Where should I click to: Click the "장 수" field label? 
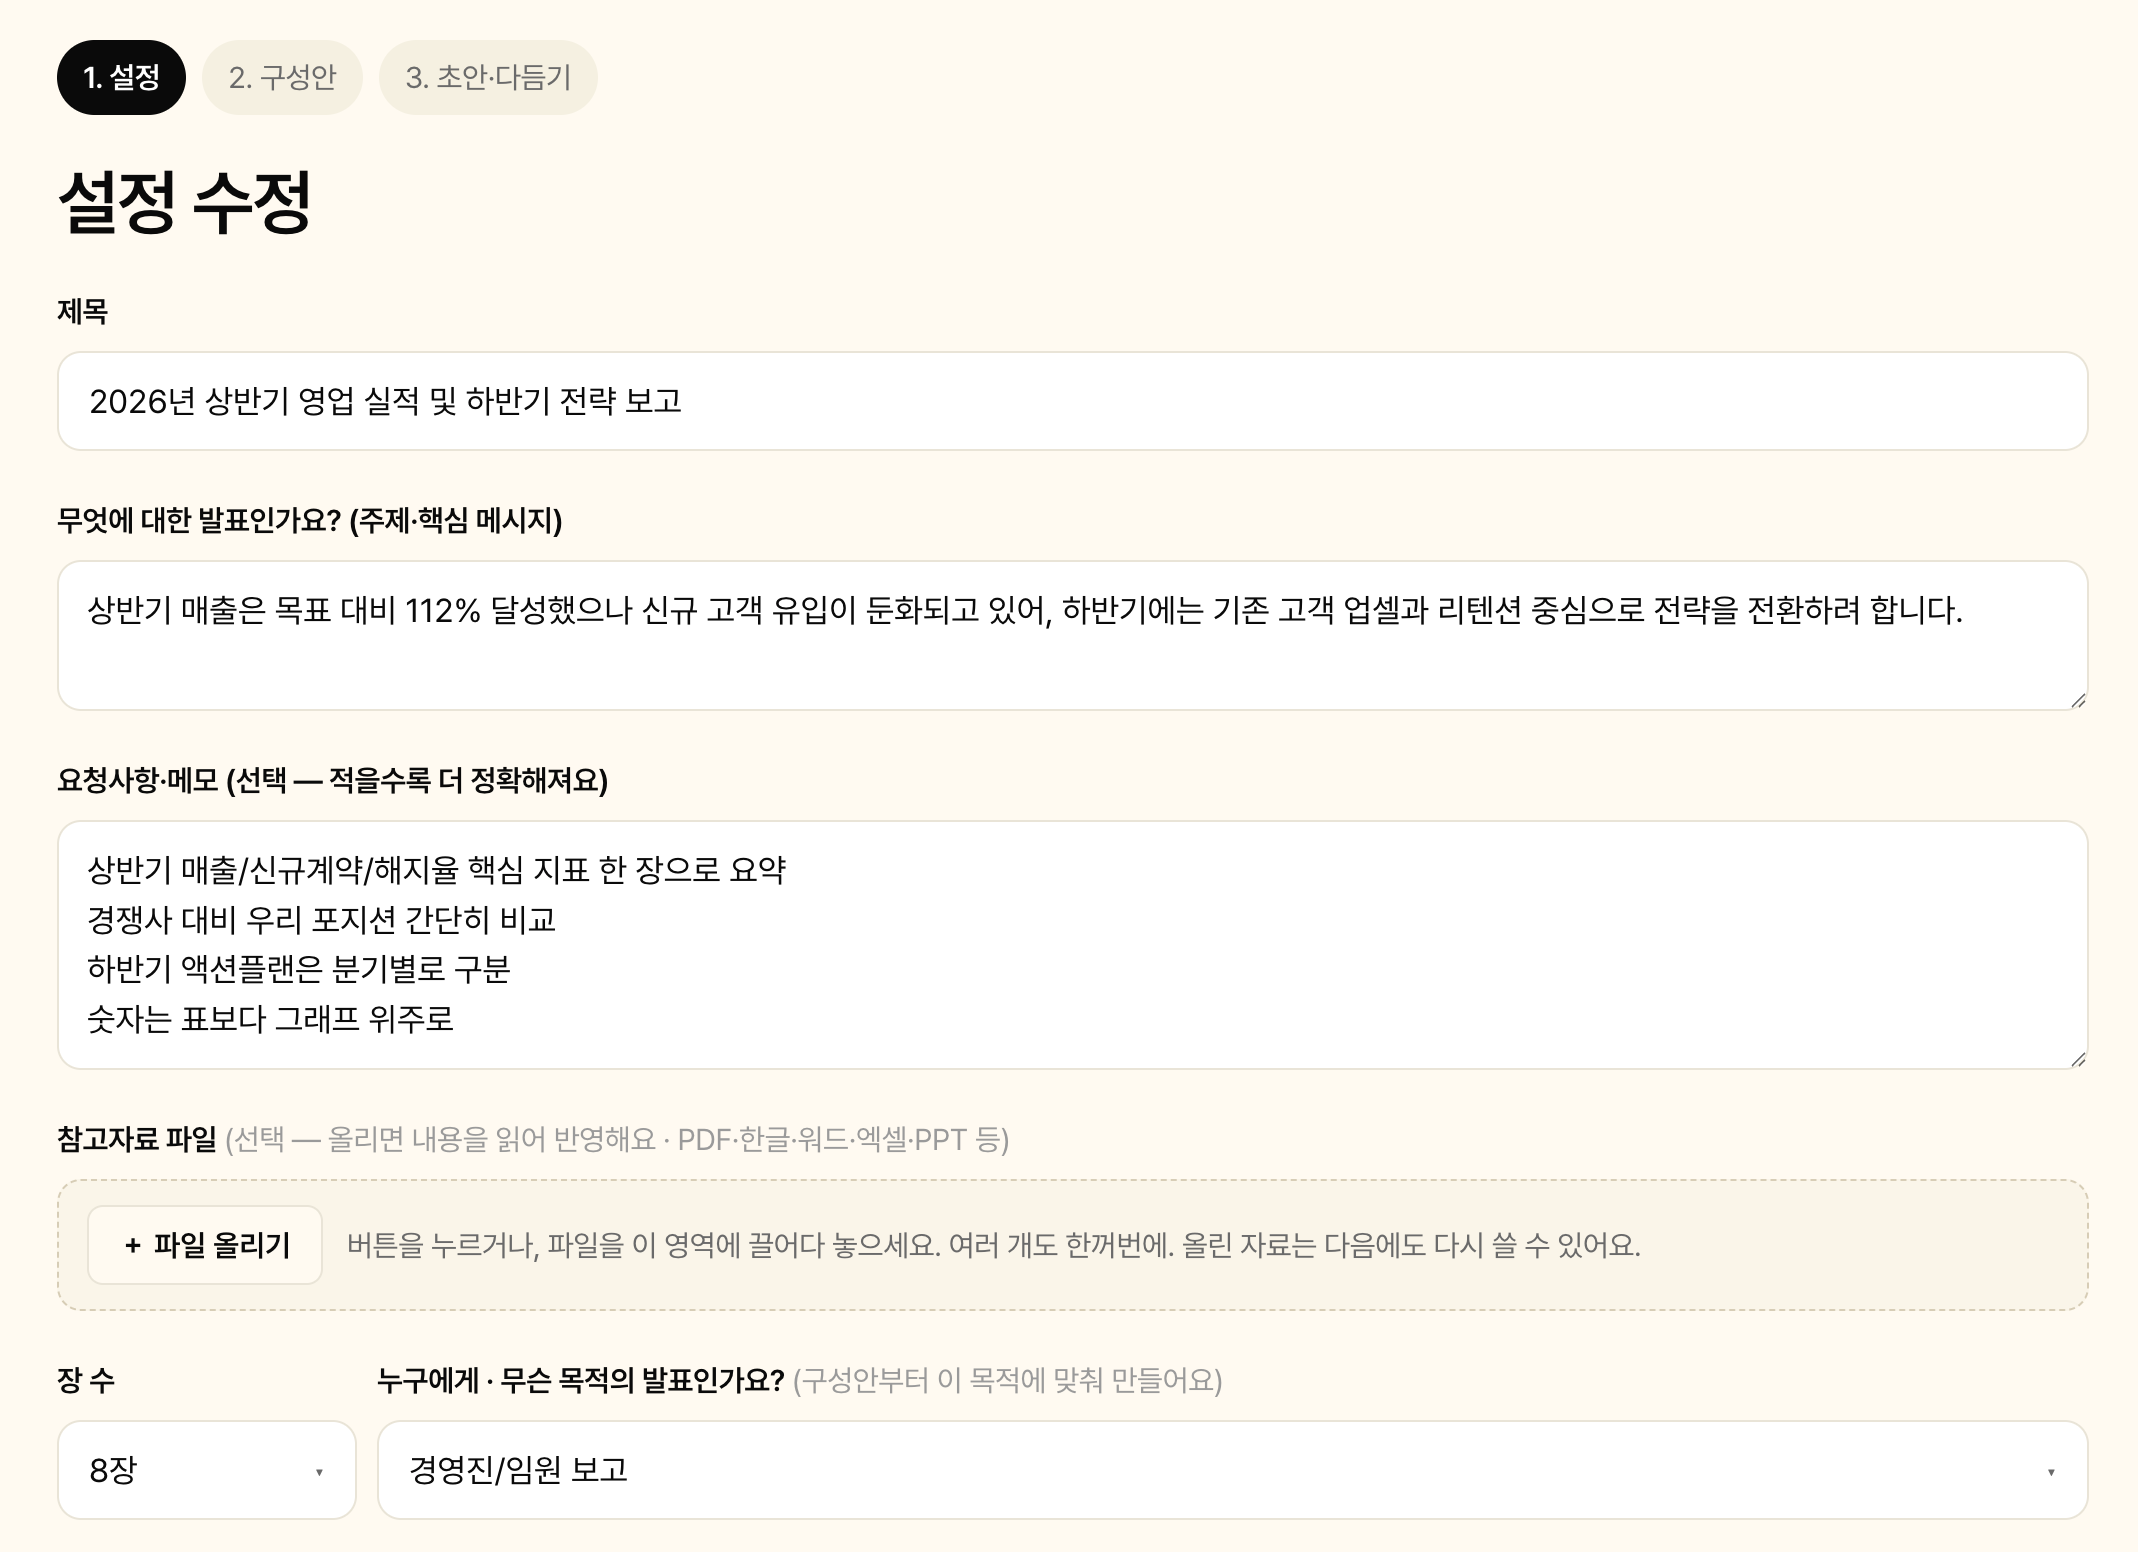coord(86,1380)
